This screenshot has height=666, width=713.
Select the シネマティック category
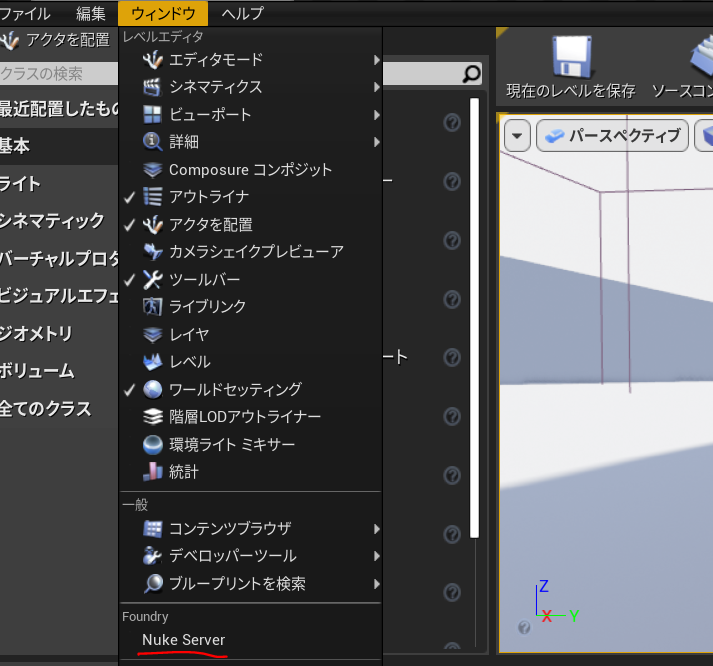click(x=59, y=221)
